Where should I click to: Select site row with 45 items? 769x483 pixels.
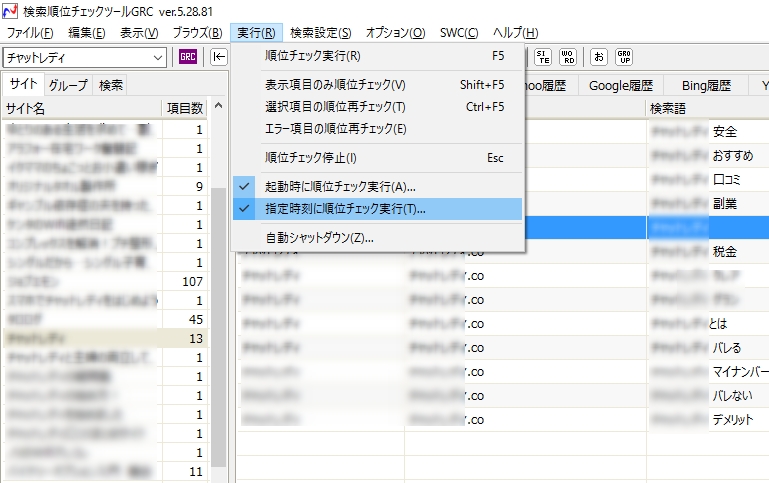(x=106, y=320)
